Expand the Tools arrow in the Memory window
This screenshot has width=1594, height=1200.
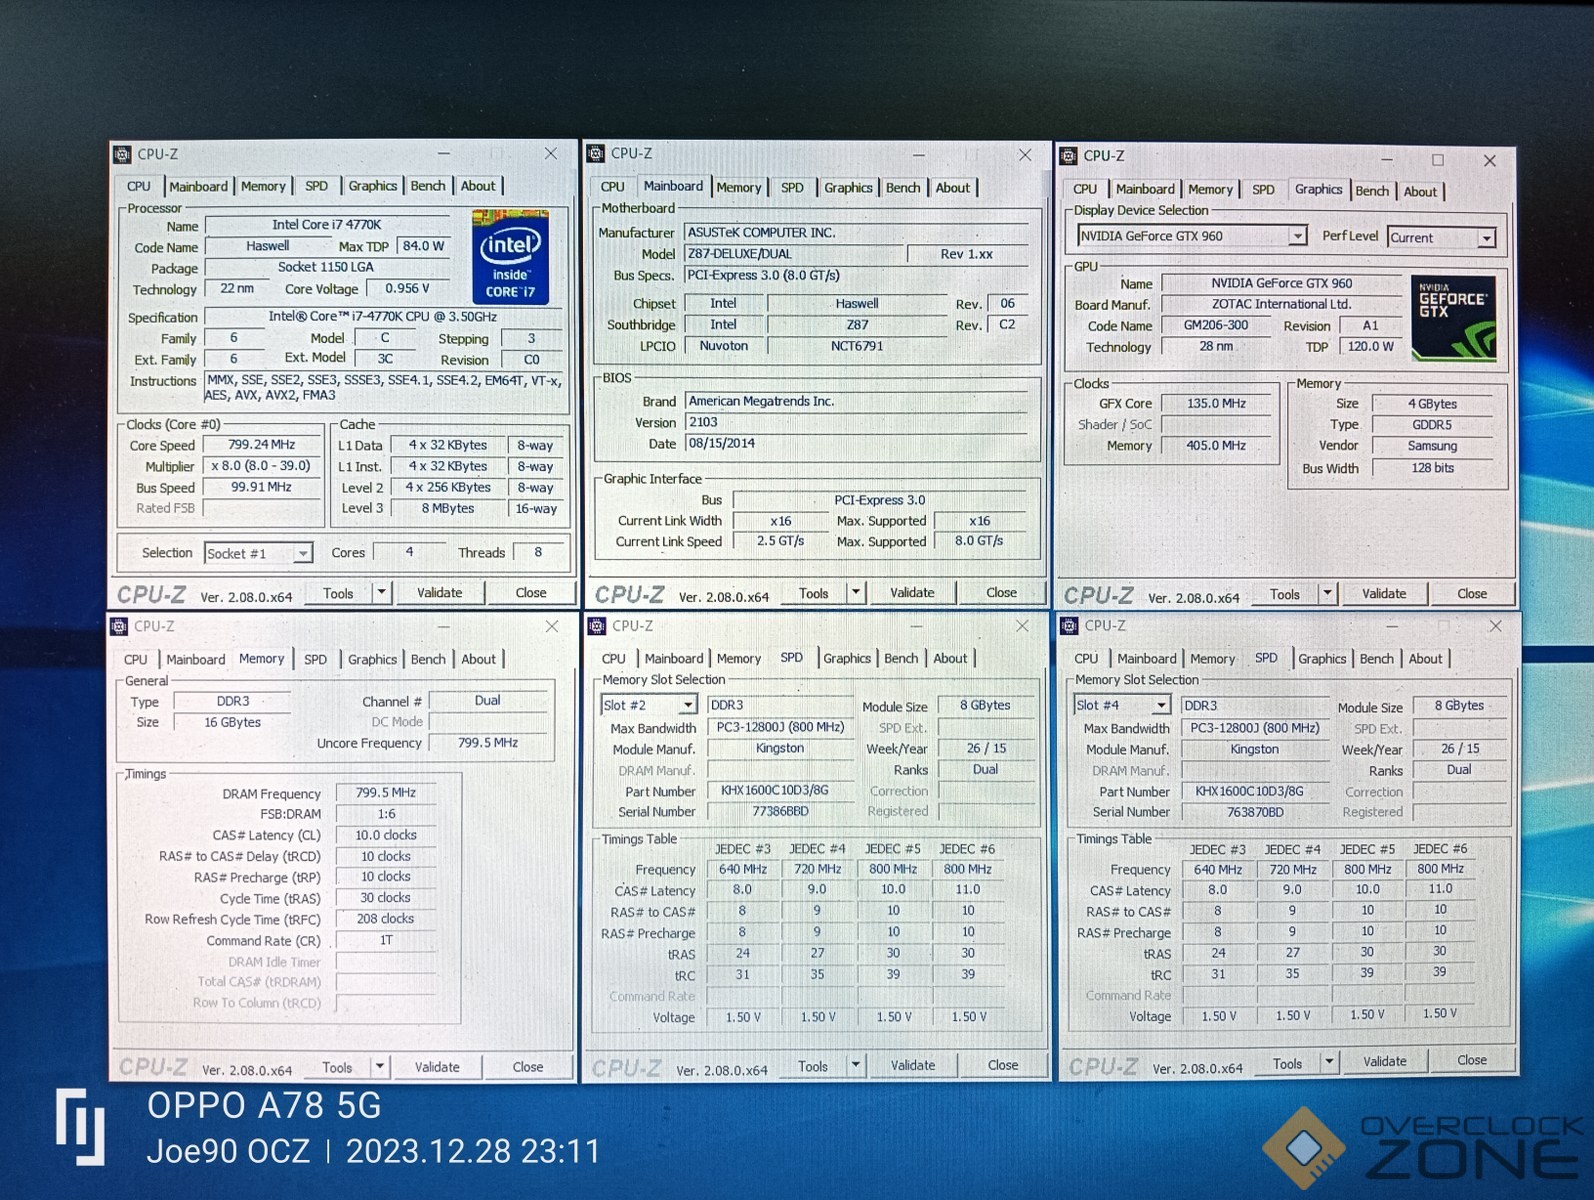pyautogui.click(x=380, y=1067)
